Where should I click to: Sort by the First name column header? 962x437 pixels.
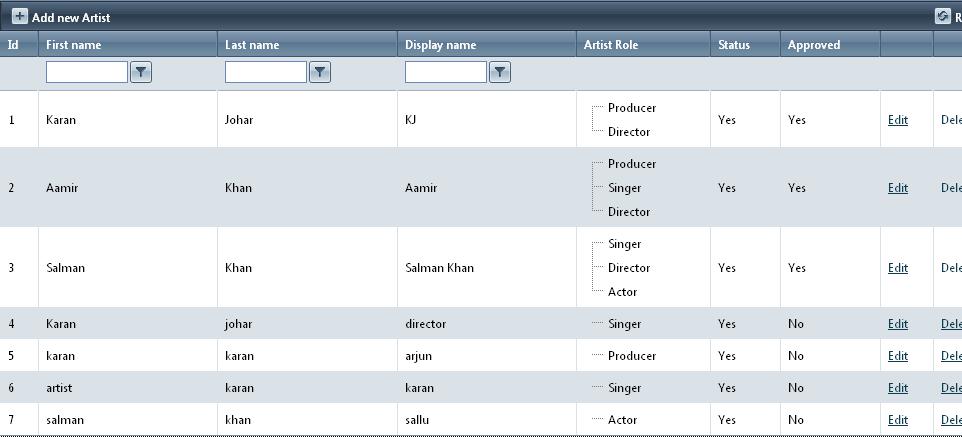[73, 45]
